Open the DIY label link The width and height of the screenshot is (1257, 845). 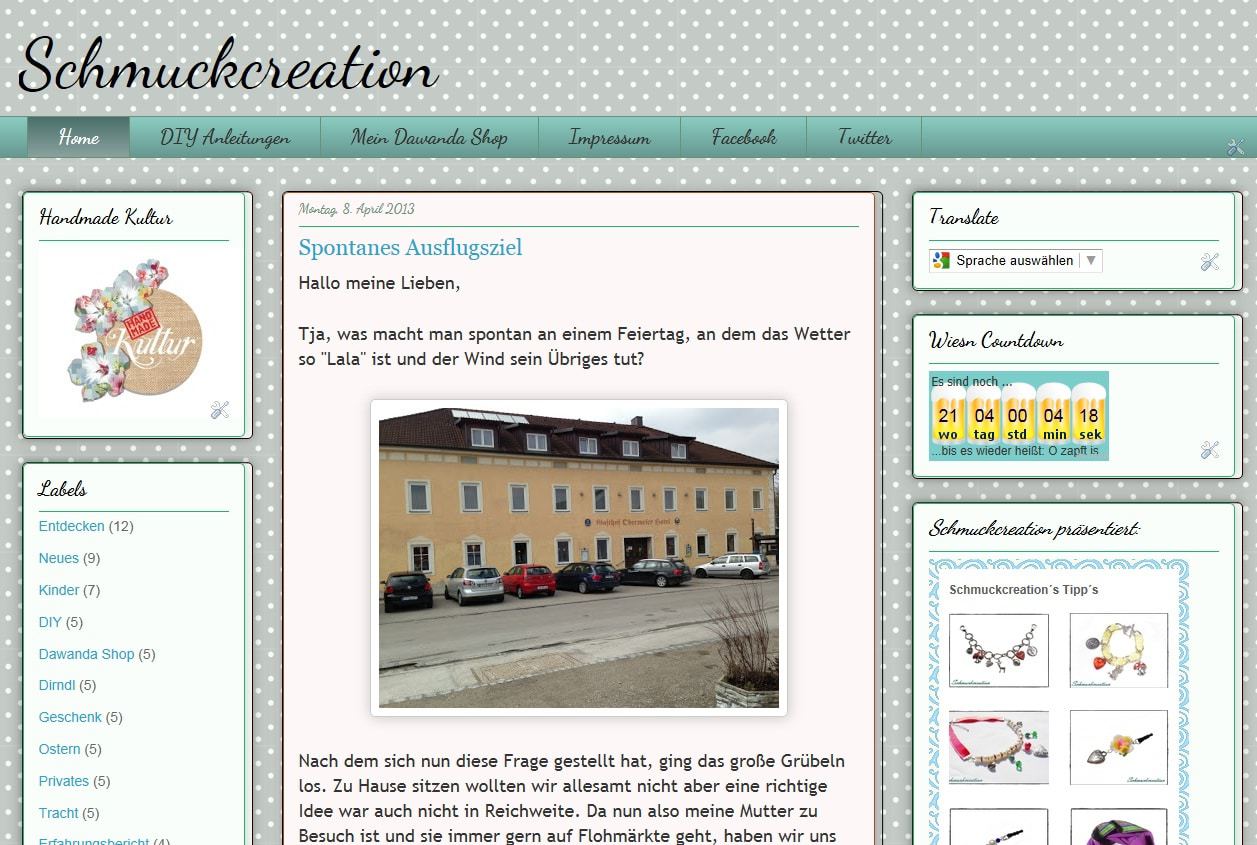tap(50, 622)
